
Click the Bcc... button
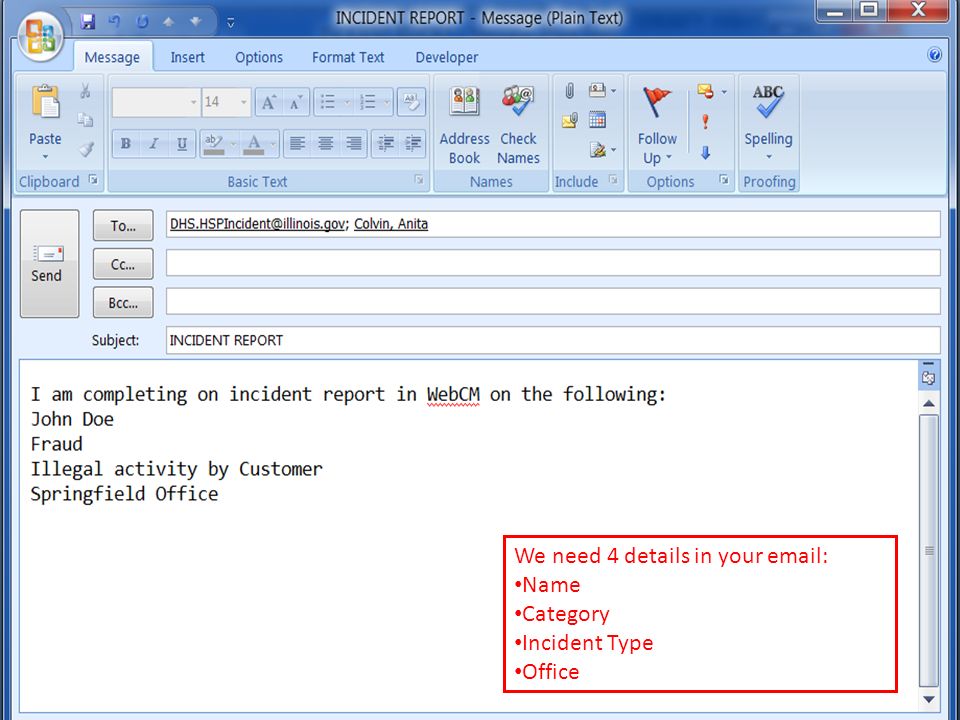tap(123, 303)
